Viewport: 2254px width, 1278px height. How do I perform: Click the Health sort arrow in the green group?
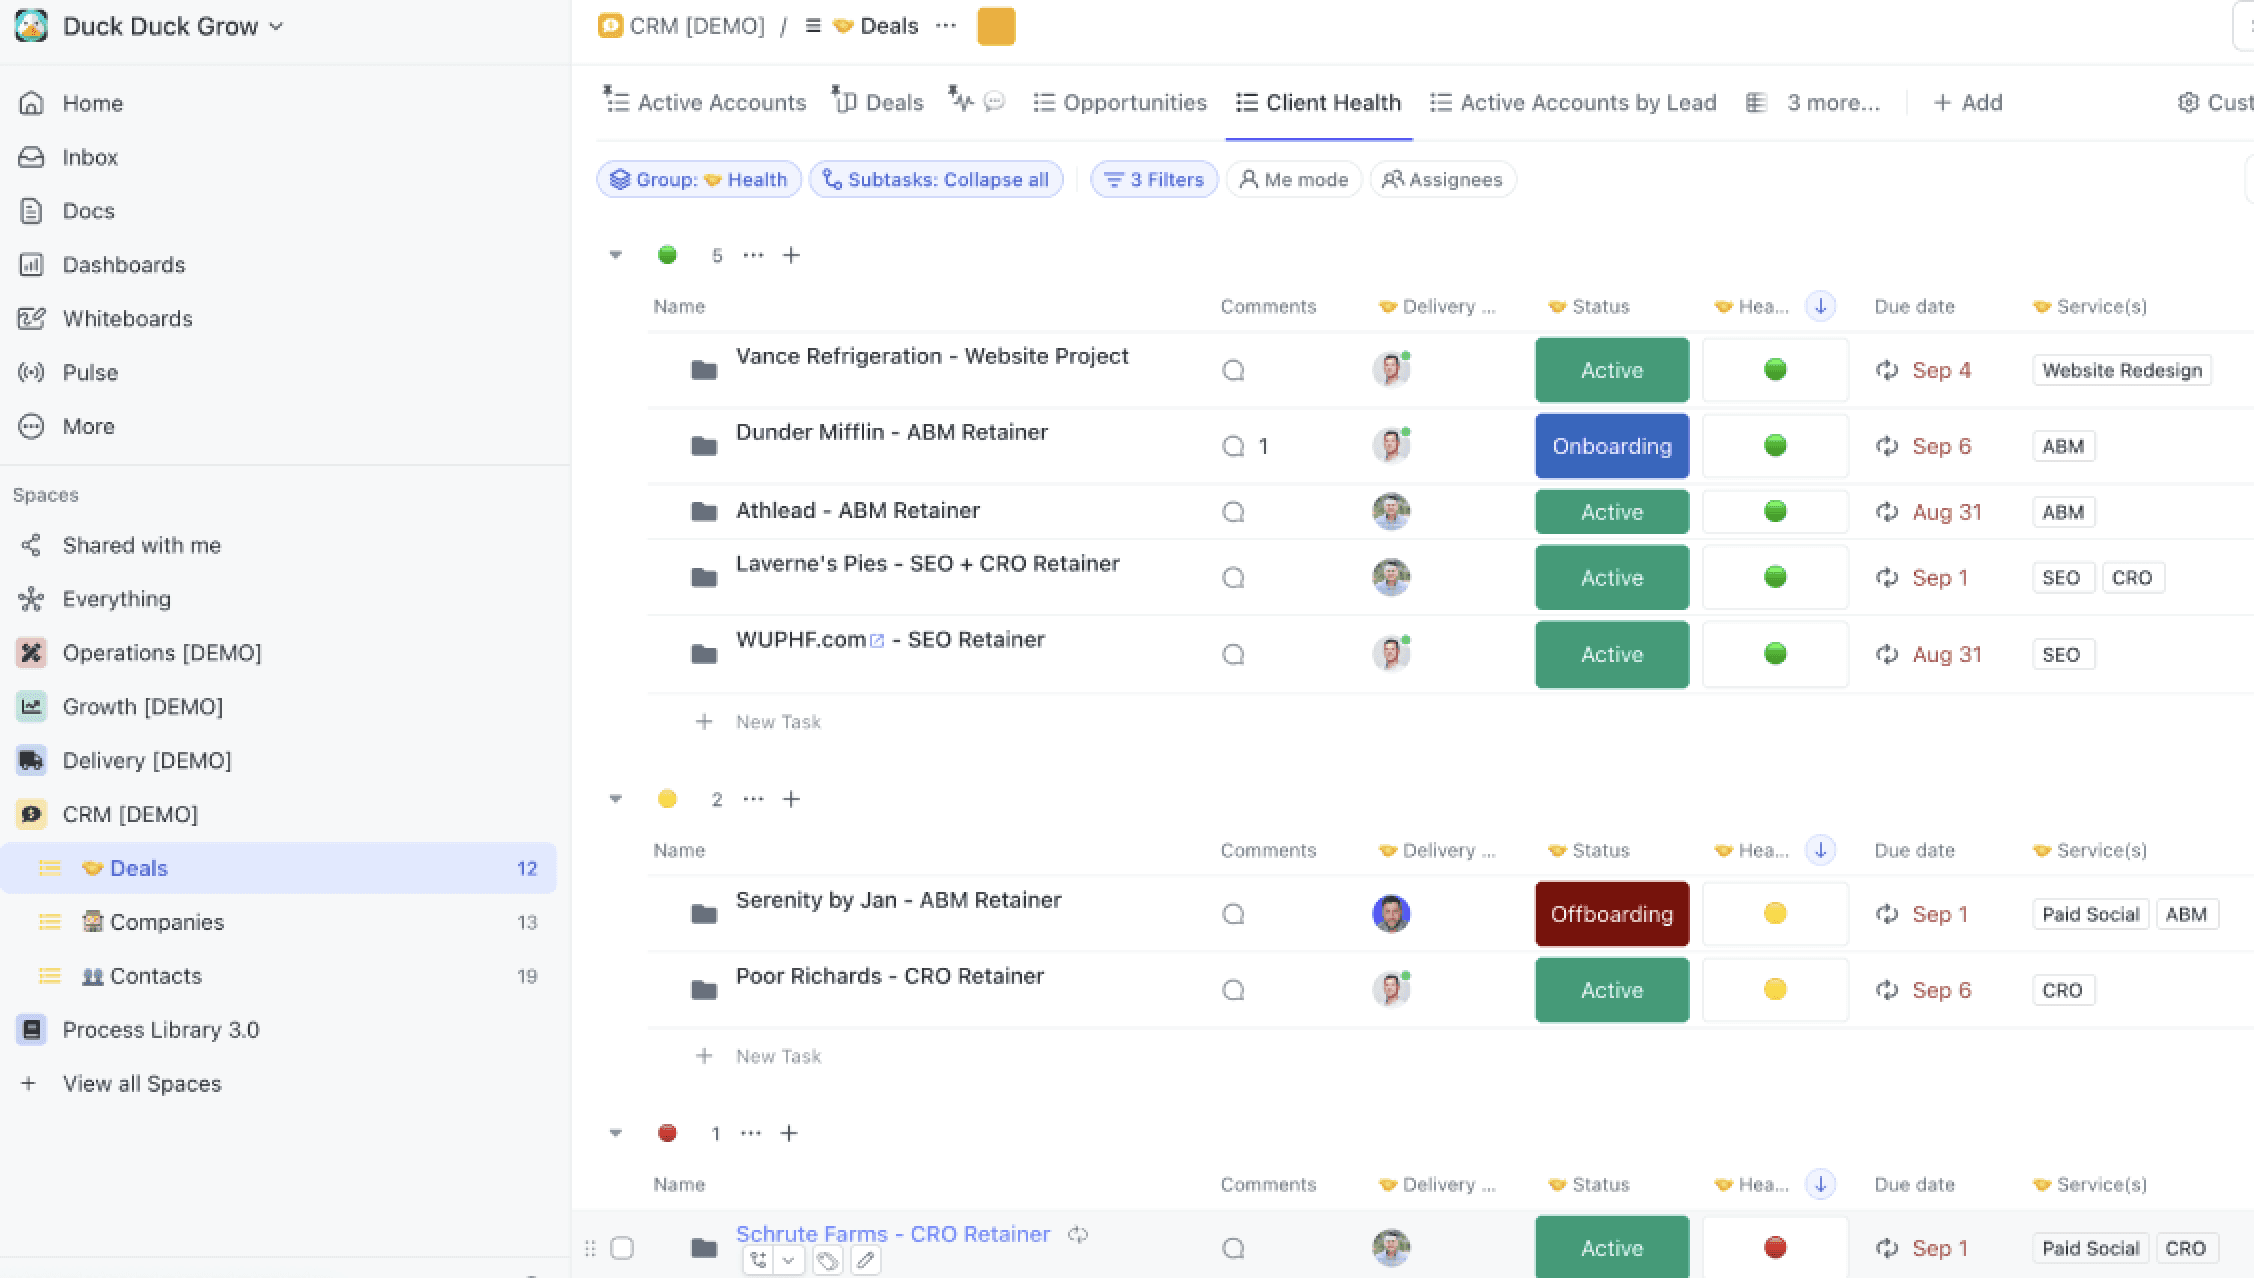pyautogui.click(x=1820, y=306)
